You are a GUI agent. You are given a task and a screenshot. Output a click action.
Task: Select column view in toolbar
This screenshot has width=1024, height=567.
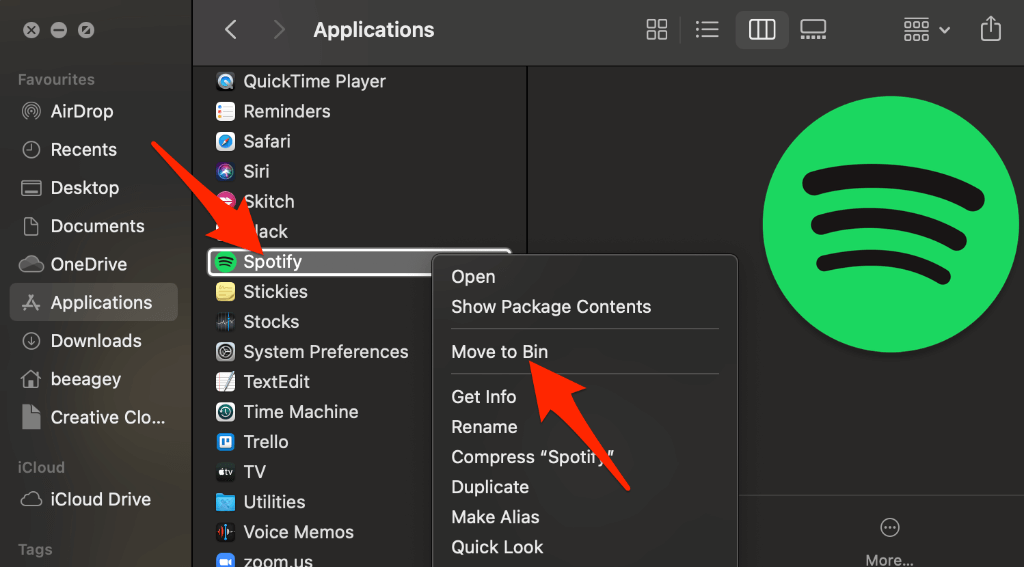(762, 30)
